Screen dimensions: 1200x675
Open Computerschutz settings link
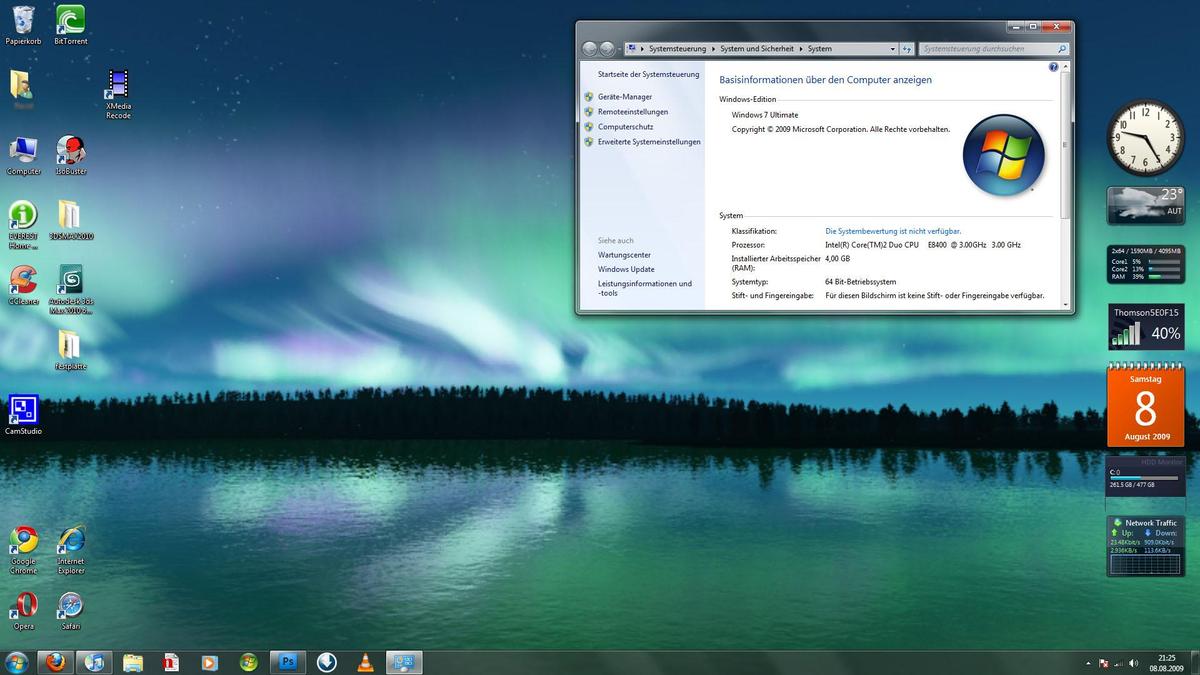626,127
